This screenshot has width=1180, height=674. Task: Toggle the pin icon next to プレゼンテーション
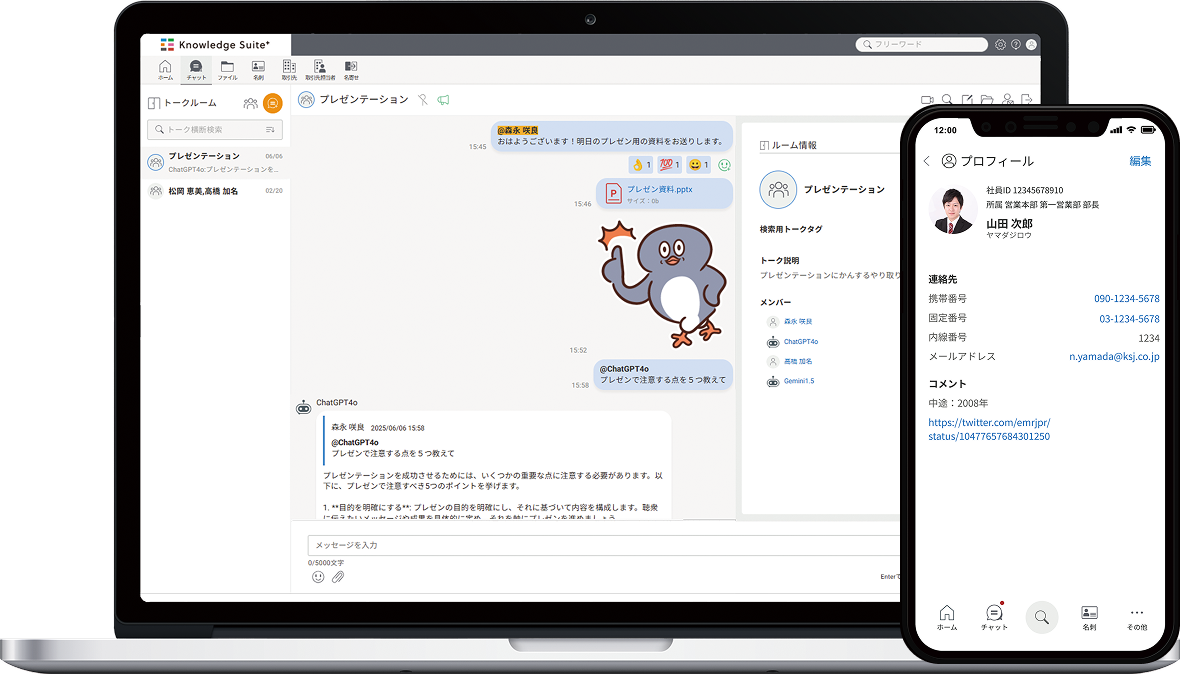tap(423, 100)
